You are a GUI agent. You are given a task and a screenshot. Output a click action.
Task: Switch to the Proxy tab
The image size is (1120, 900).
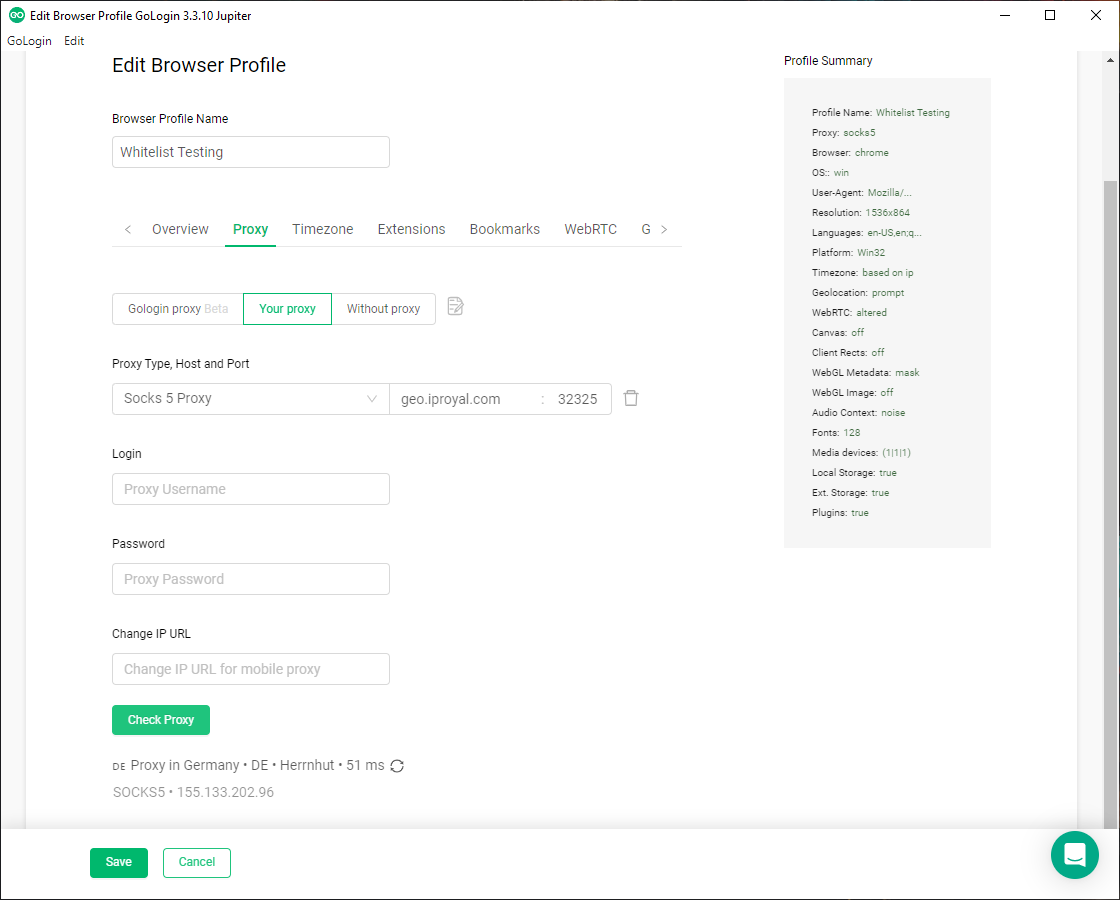250,229
